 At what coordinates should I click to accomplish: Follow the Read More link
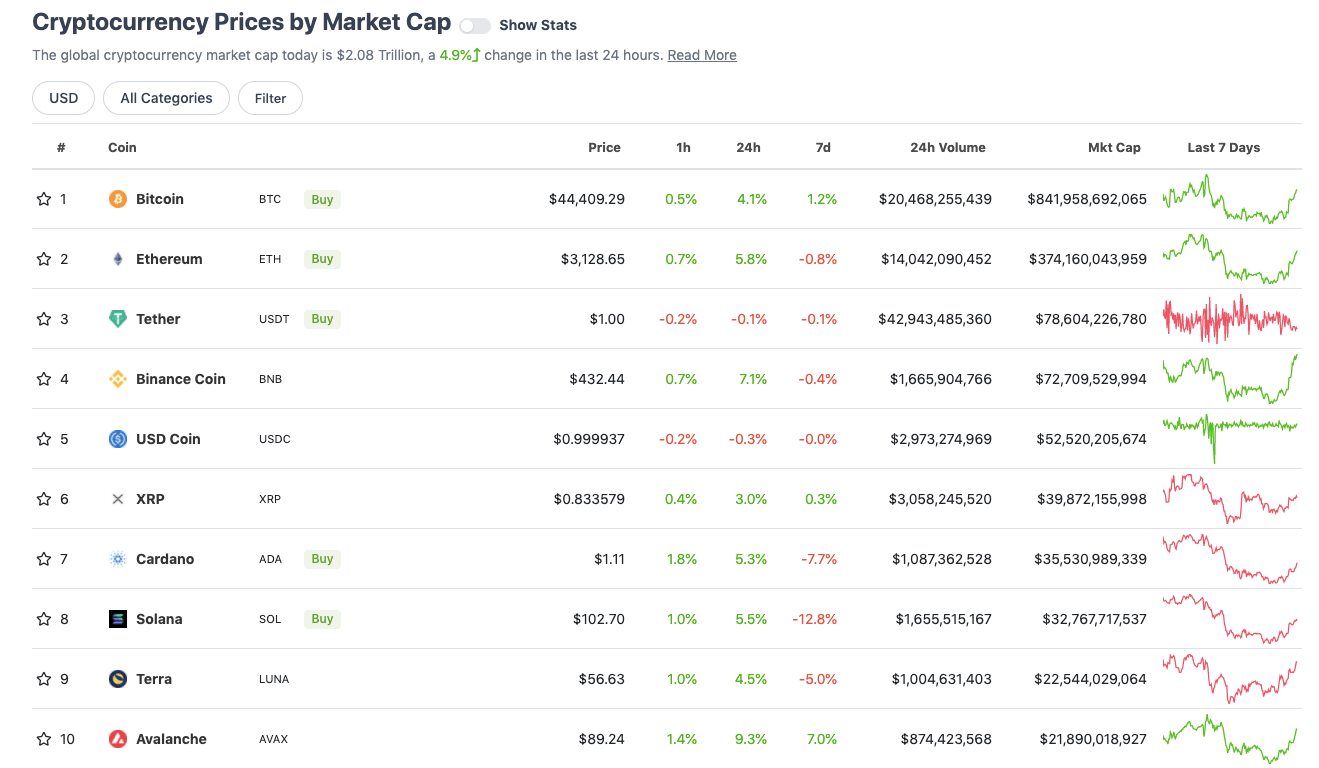tap(702, 55)
